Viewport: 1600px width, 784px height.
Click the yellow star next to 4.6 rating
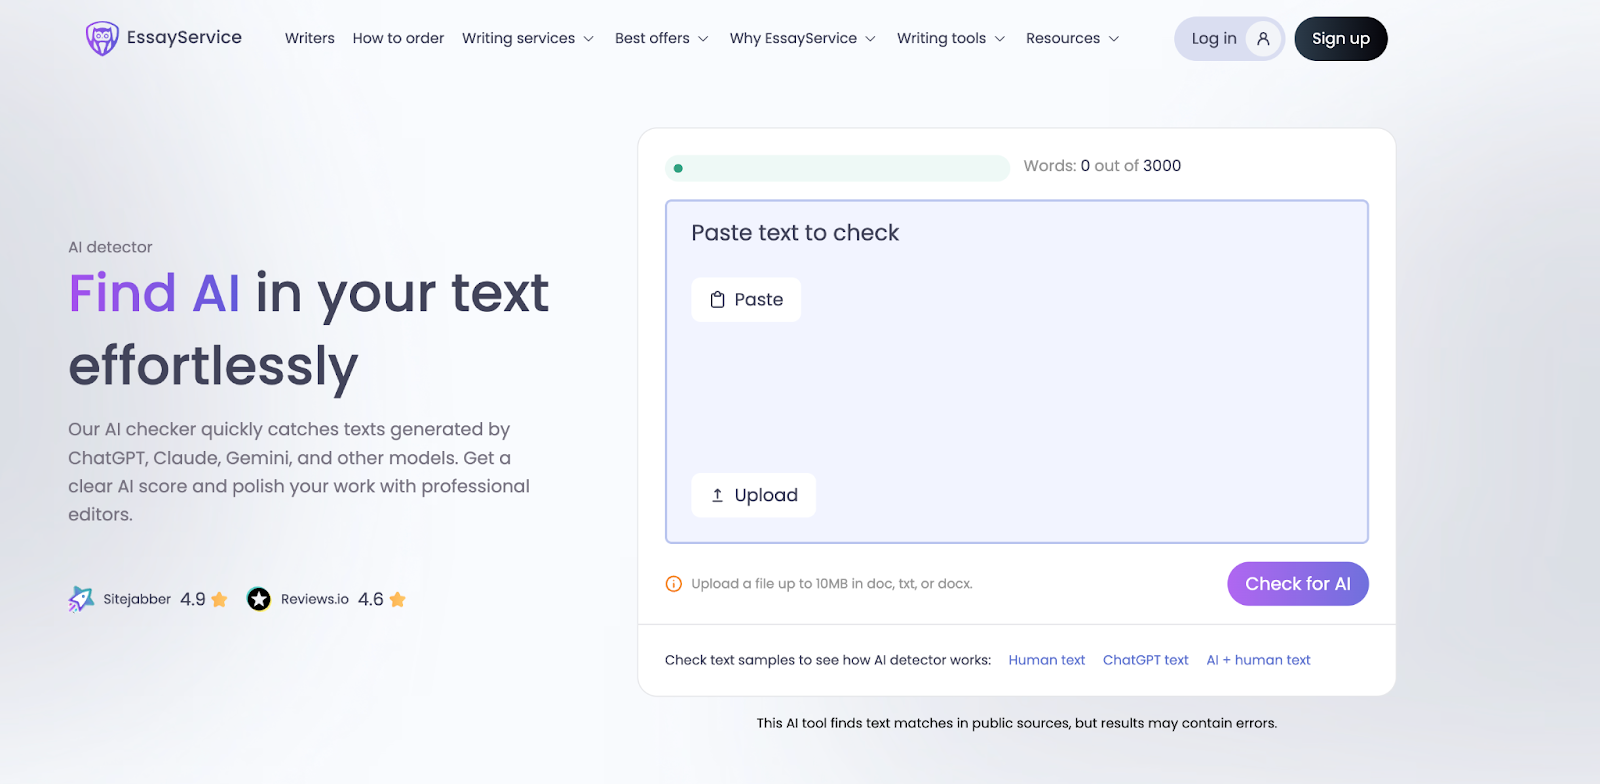coord(397,600)
